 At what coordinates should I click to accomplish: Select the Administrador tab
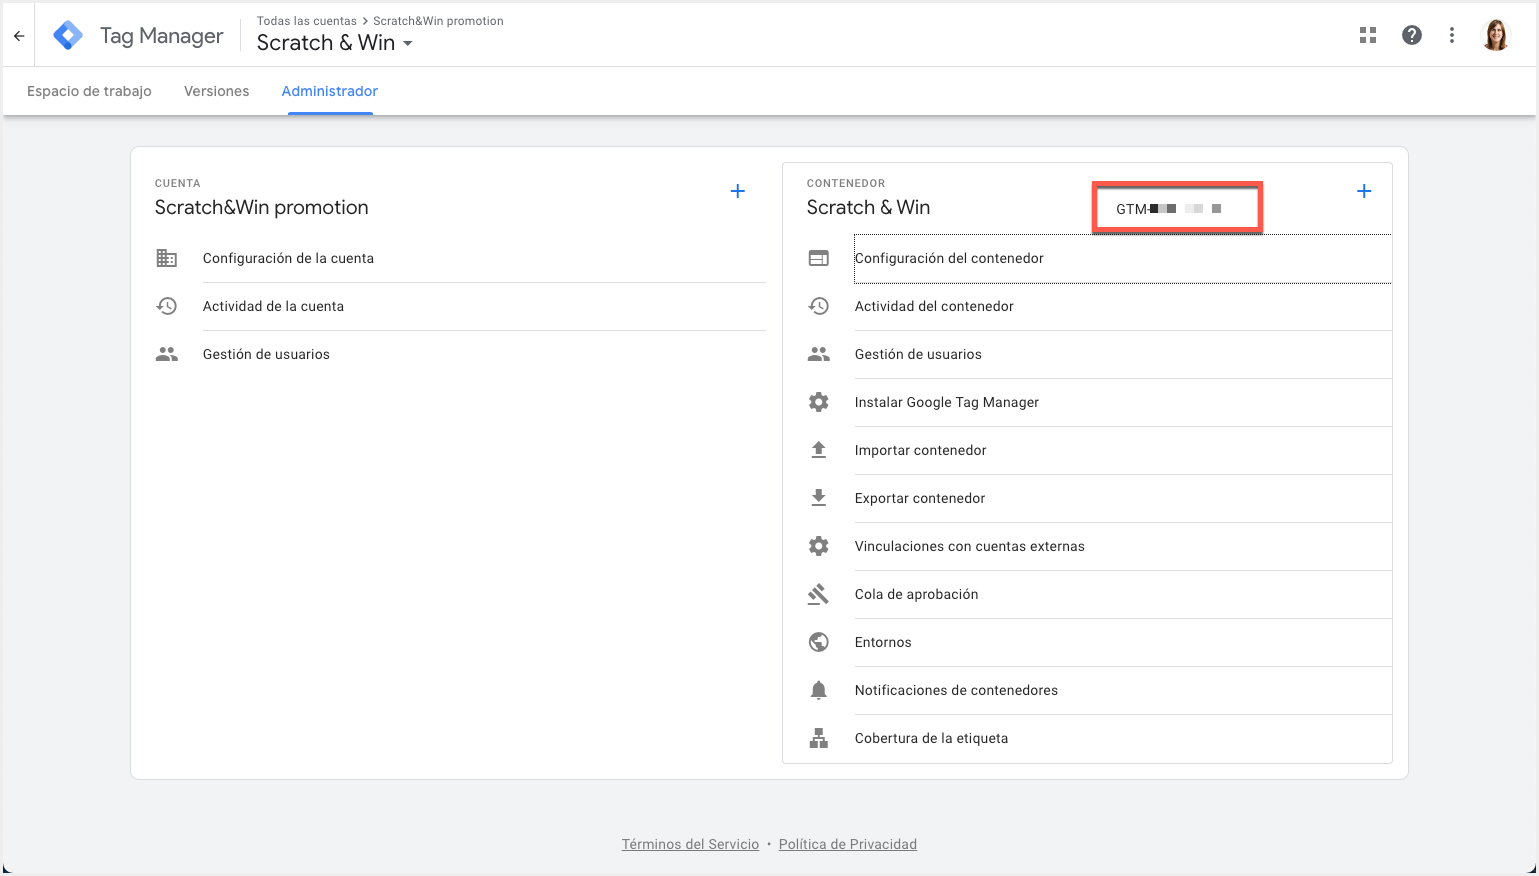330,91
